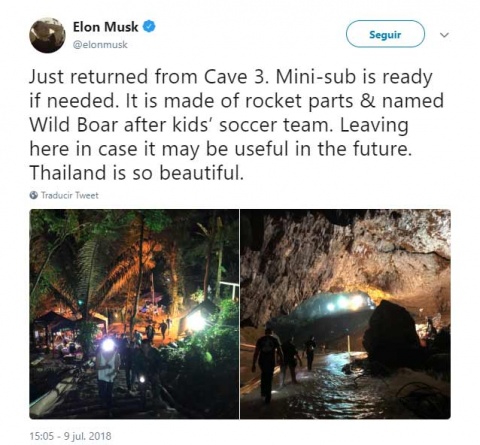This screenshot has height=445, width=480.
Task: Click the tweet text about Mini-sub
Action: pos(237,125)
